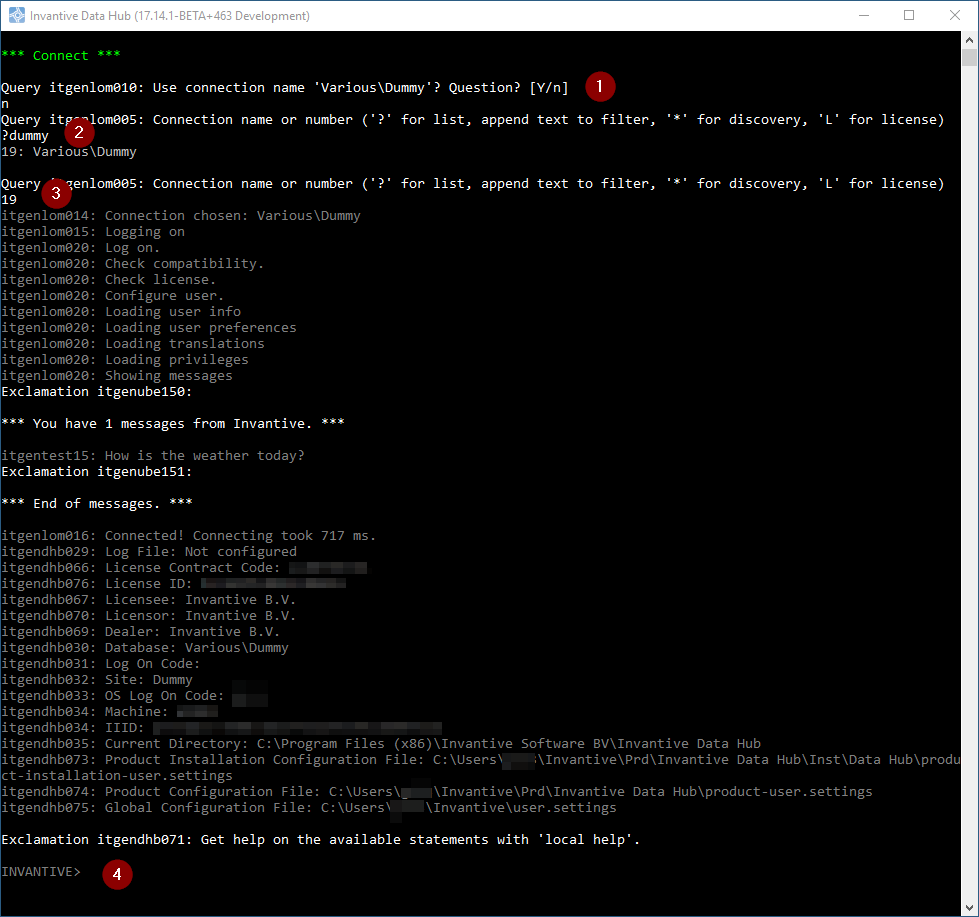Click the scrollbar up arrow
This screenshot has width=979, height=917.
click(x=969, y=39)
